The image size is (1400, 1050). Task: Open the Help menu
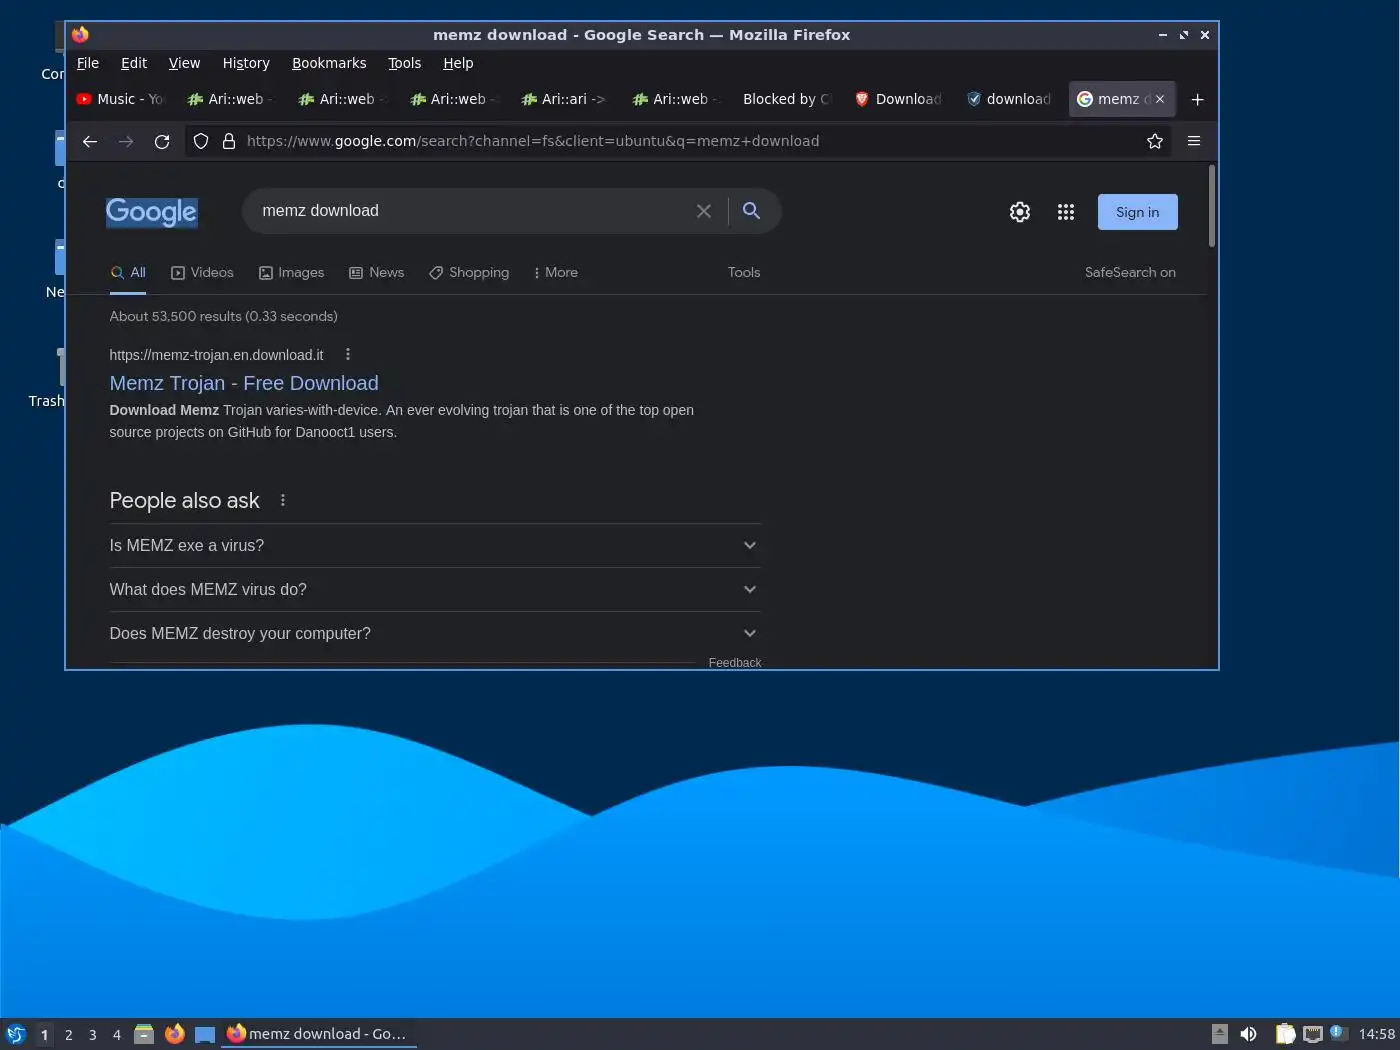click(x=458, y=63)
